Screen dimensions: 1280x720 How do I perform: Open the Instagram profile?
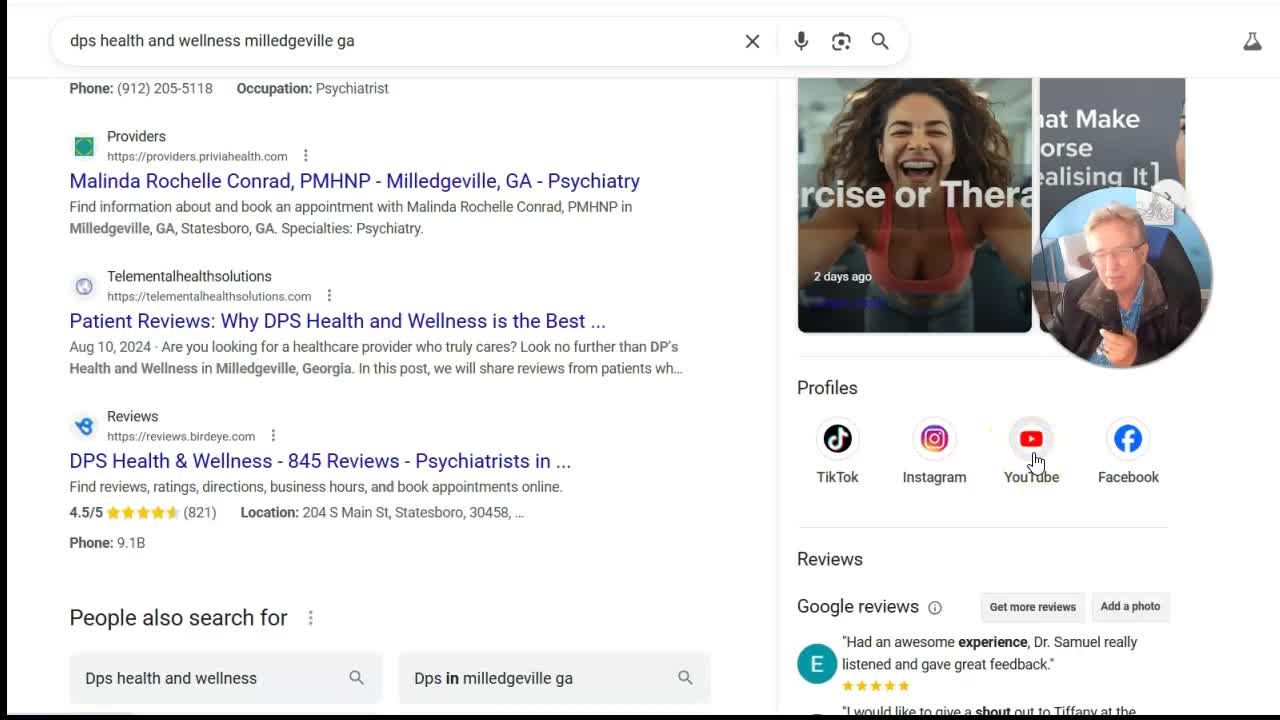(934, 439)
